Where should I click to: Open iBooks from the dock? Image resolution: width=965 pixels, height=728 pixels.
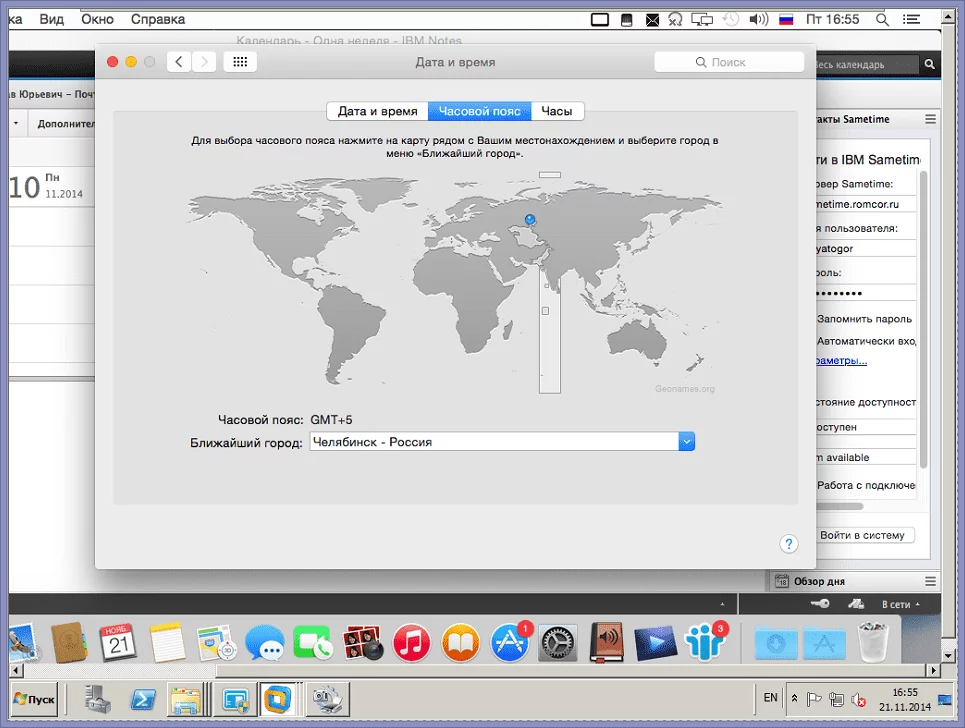click(x=460, y=643)
